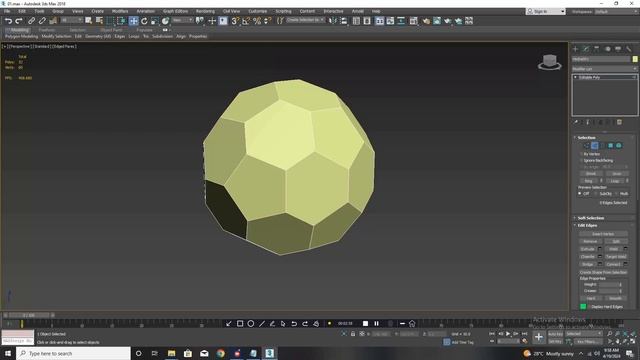
Task: Toggle the Percent Snap icon
Action: point(257,21)
